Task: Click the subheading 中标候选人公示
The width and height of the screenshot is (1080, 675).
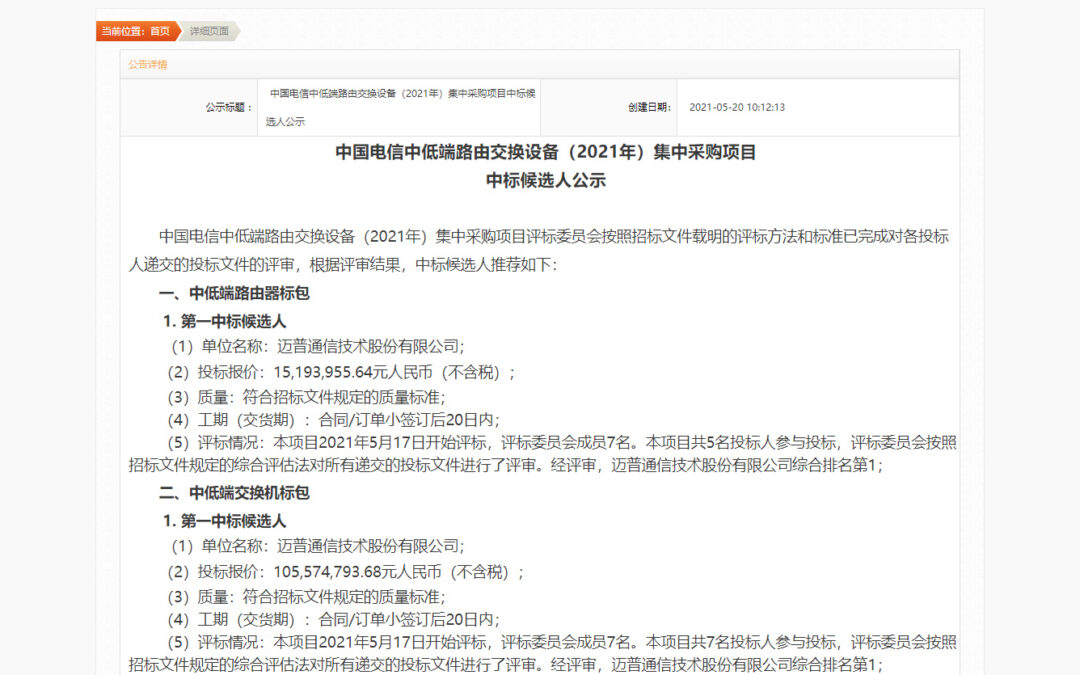Action: click(546, 180)
